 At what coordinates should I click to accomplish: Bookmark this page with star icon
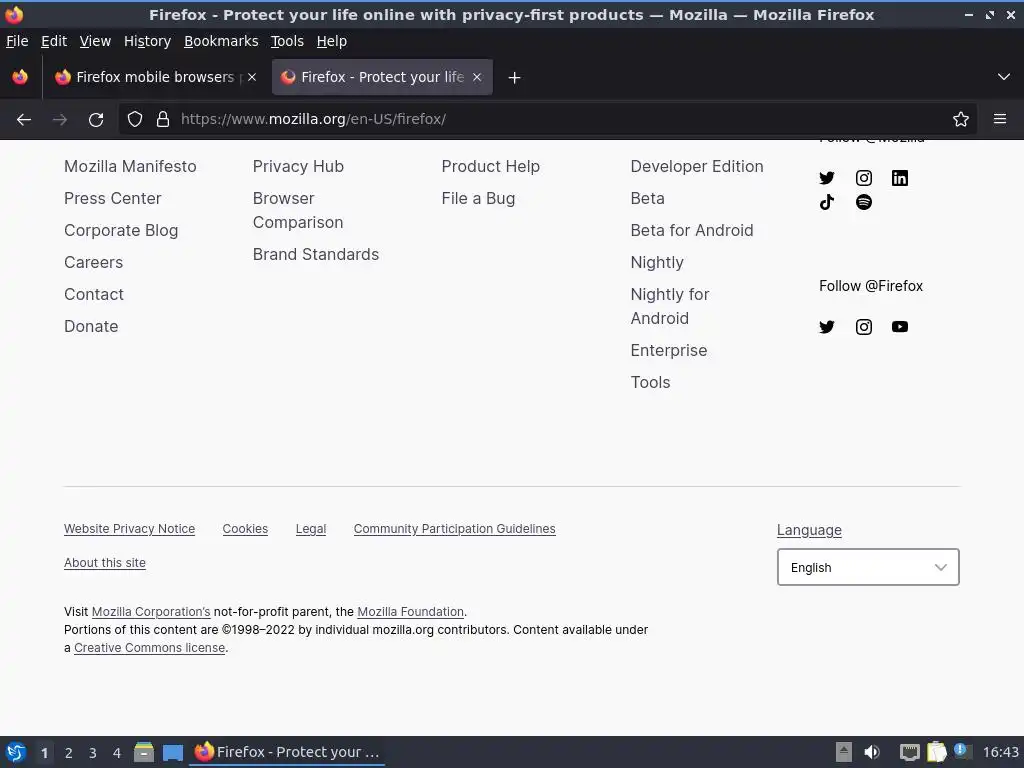pyautogui.click(x=961, y=119)
